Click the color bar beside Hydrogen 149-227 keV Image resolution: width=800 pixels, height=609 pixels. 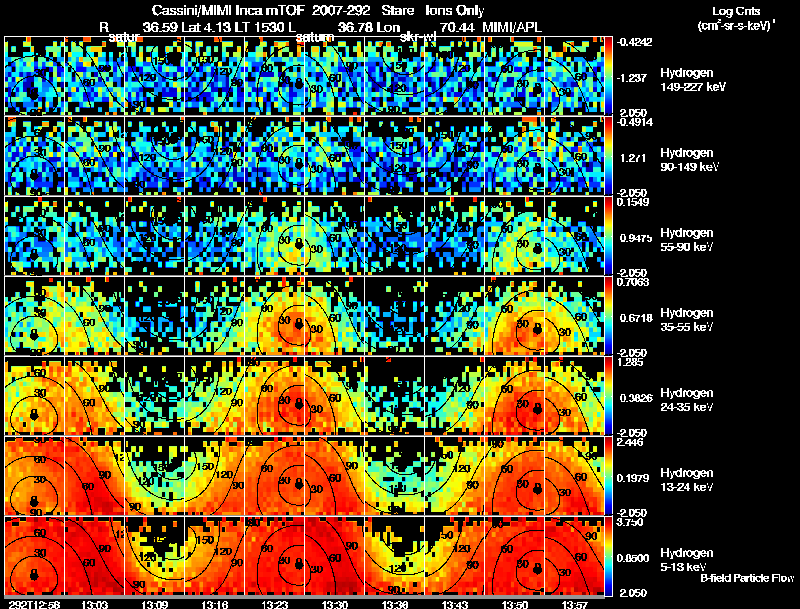point(609,76)
